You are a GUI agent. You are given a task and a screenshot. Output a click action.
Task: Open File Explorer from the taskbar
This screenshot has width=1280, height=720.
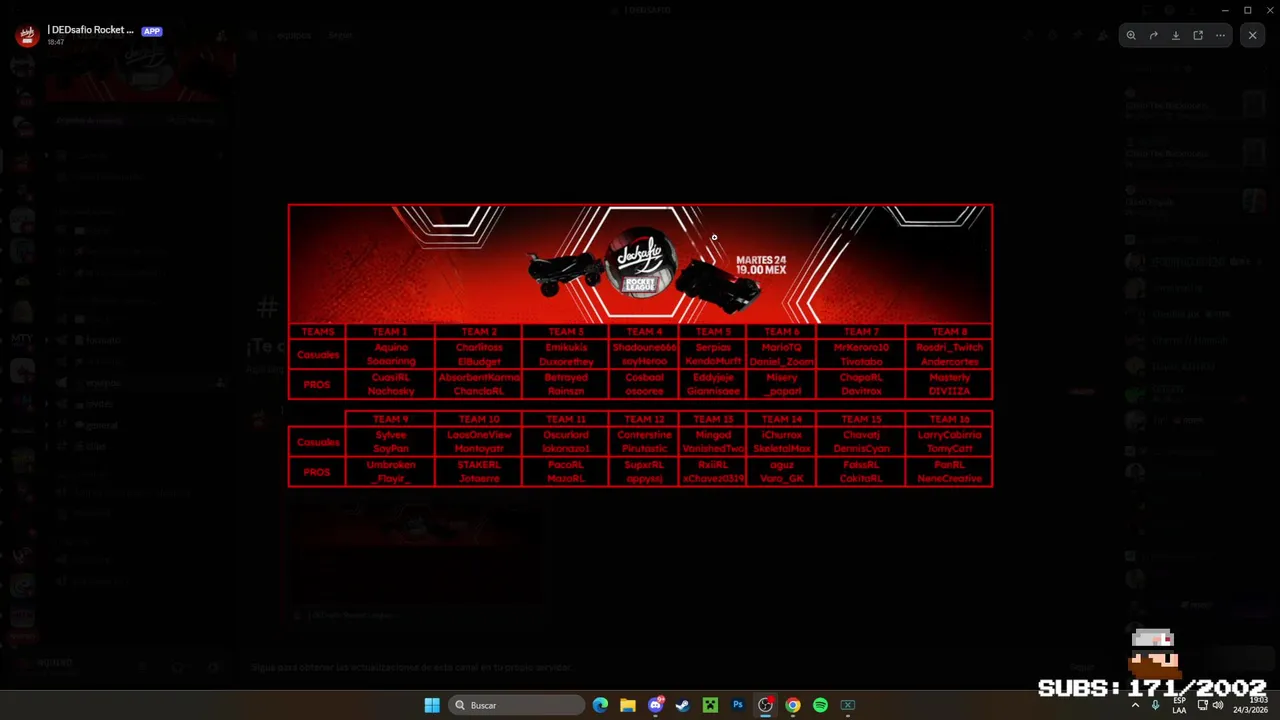click(x=628, y=705)
